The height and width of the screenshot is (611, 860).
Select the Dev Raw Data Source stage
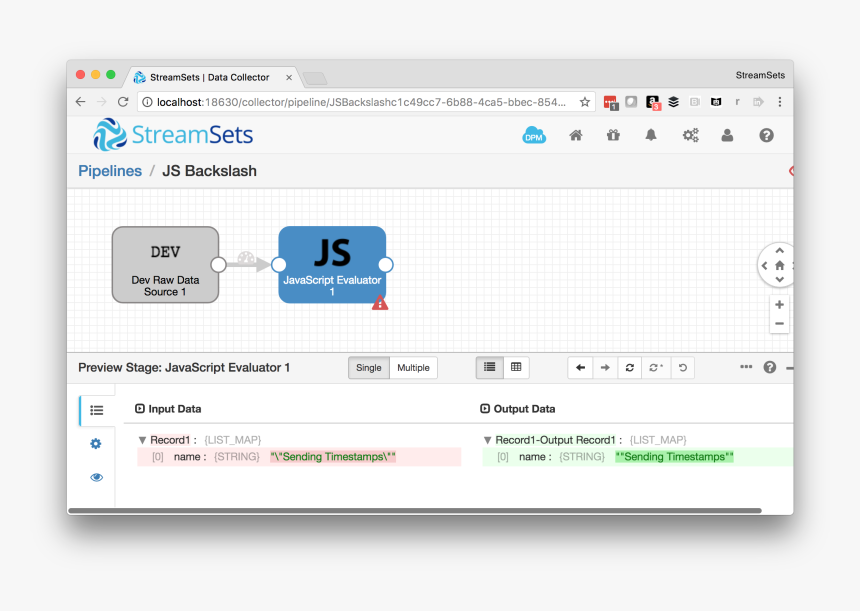(165, 265)
